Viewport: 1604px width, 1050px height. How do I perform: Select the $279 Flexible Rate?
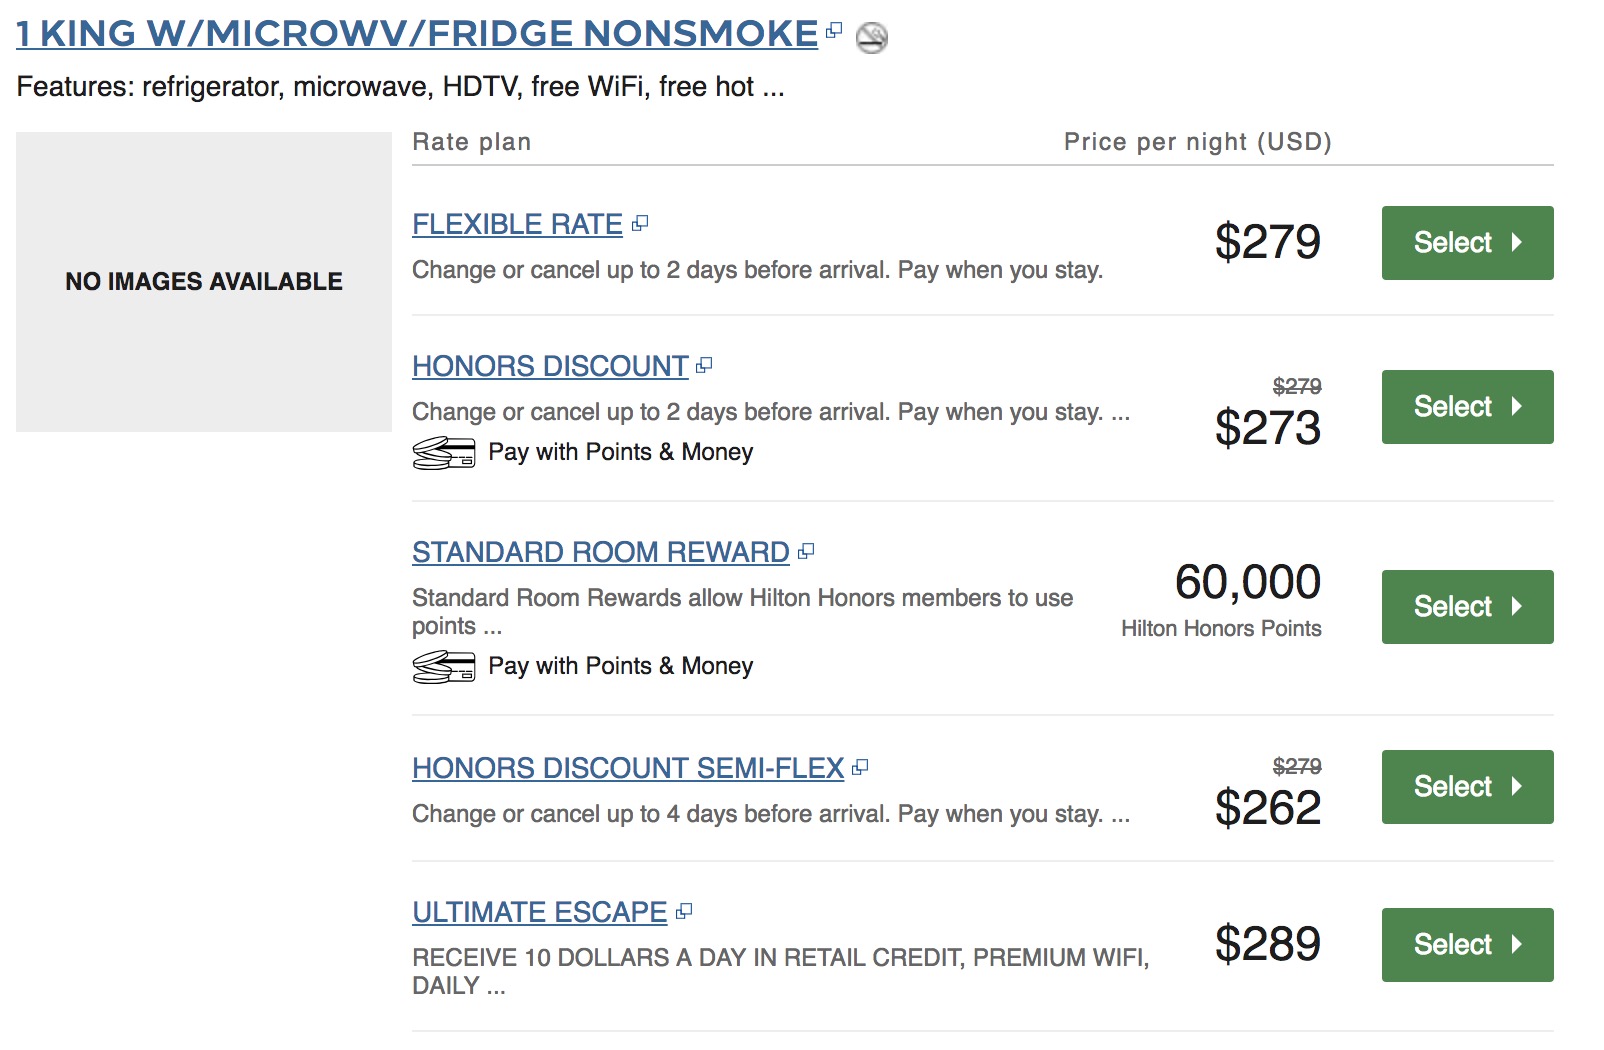(x=1466, y=243)
